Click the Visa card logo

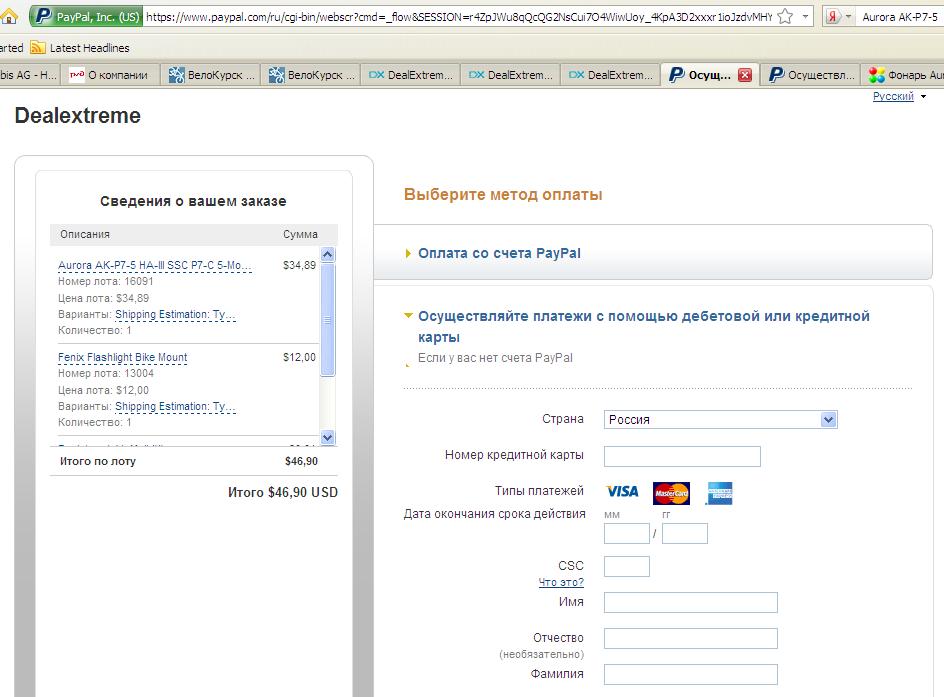point(623,492)
